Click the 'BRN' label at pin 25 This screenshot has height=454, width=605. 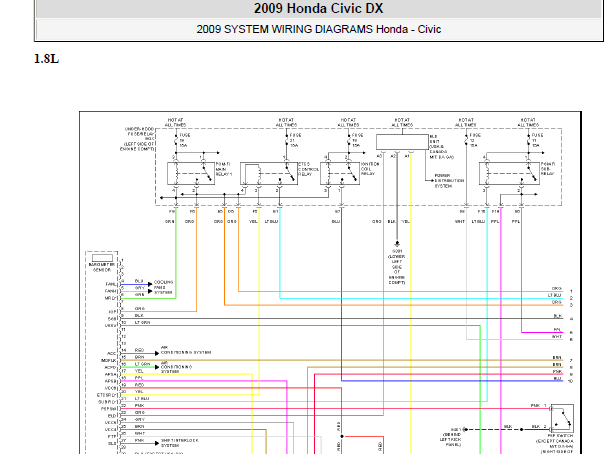pos(139,426)
